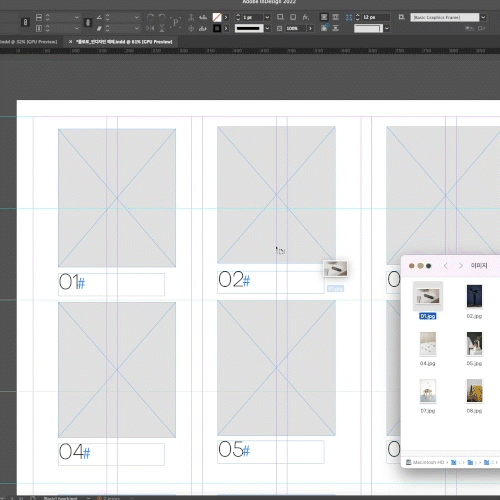This screenshot has height=500, width=500.
Task: Expand the Basic Graphics Frame style dropdown
Action: (x=483, y=17)
